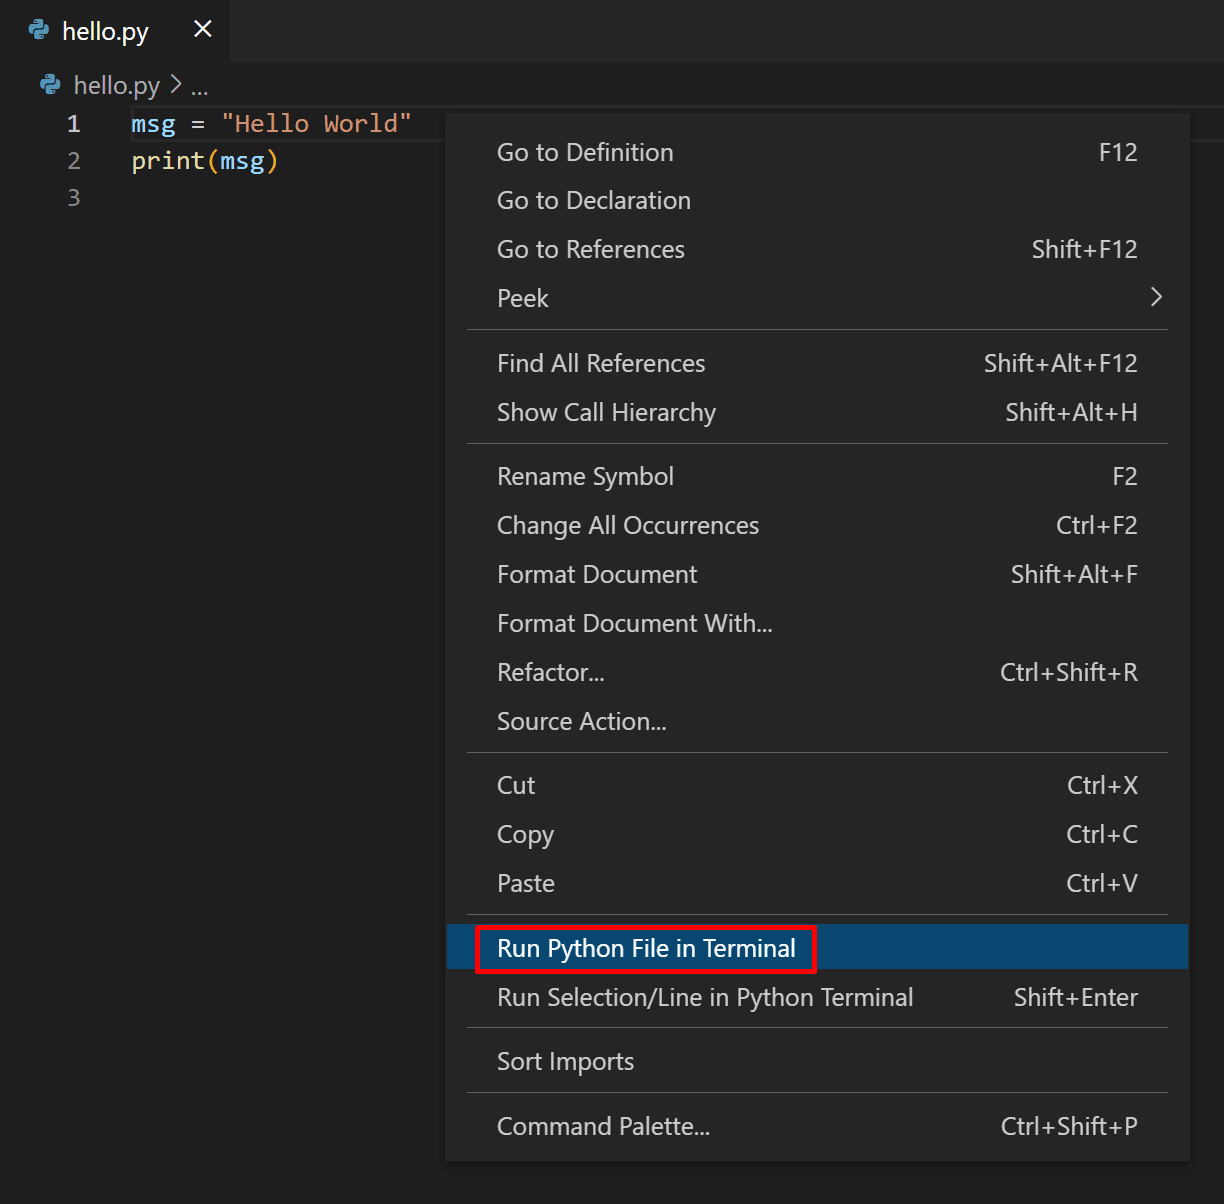Select Source Action
The image size is (1224, 1204).
(581, 721)
